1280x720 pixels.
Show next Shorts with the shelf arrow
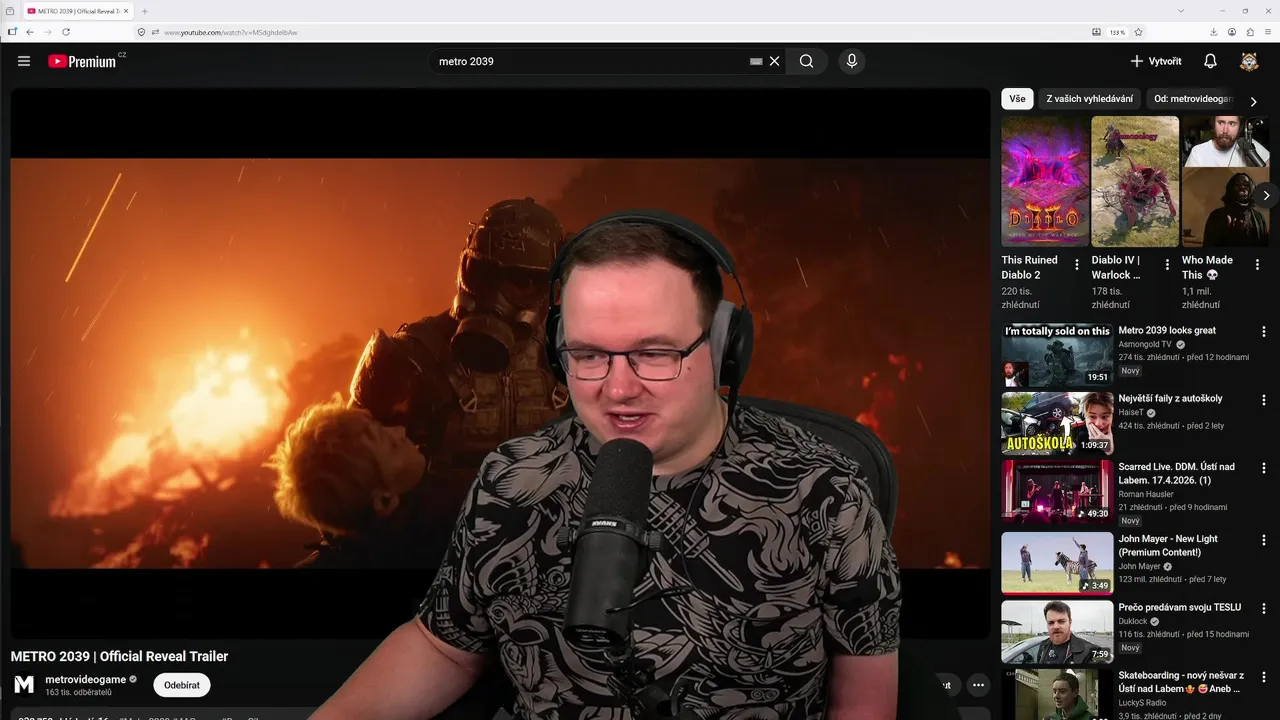pos(1266,195)
